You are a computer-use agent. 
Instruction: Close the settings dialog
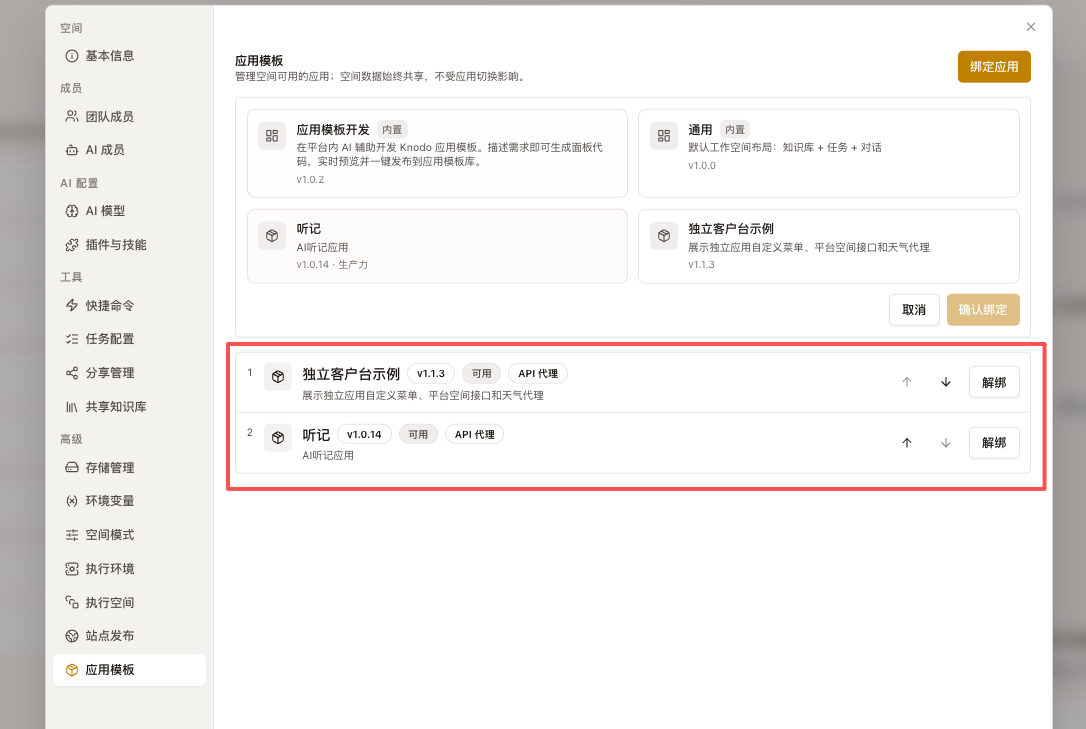coord(1031,27)
